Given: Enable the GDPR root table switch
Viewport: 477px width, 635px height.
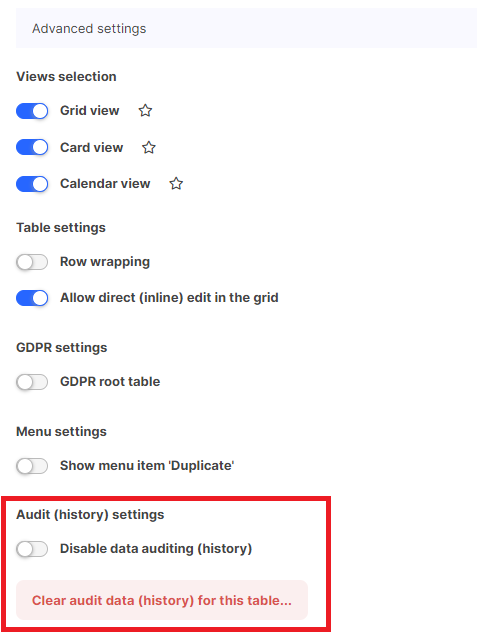Looking at the screenshot, I should (32, 382).
